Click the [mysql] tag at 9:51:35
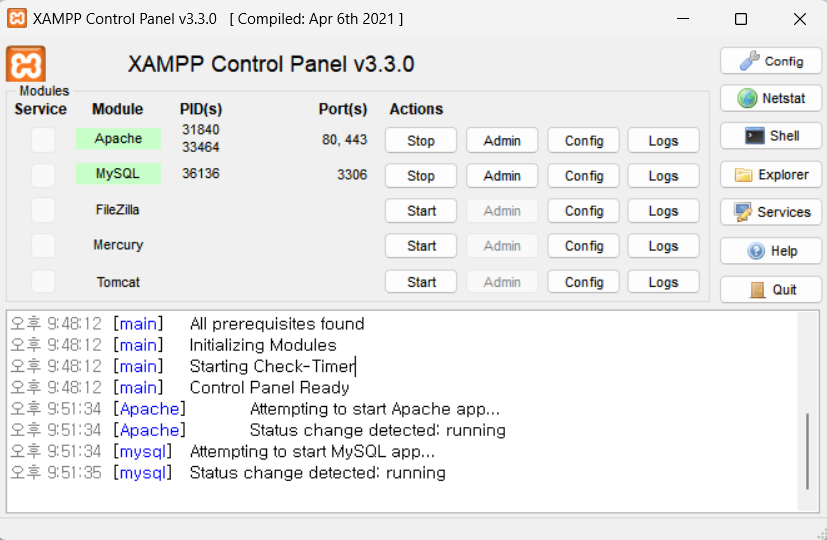This screenshot has width=827, height=540. [x=142, y=473]
